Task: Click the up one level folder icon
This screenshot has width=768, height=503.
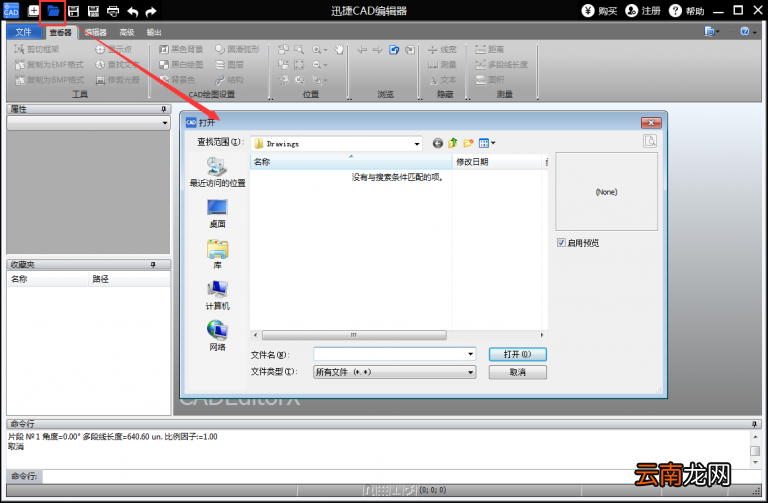Action: point(453,143)
